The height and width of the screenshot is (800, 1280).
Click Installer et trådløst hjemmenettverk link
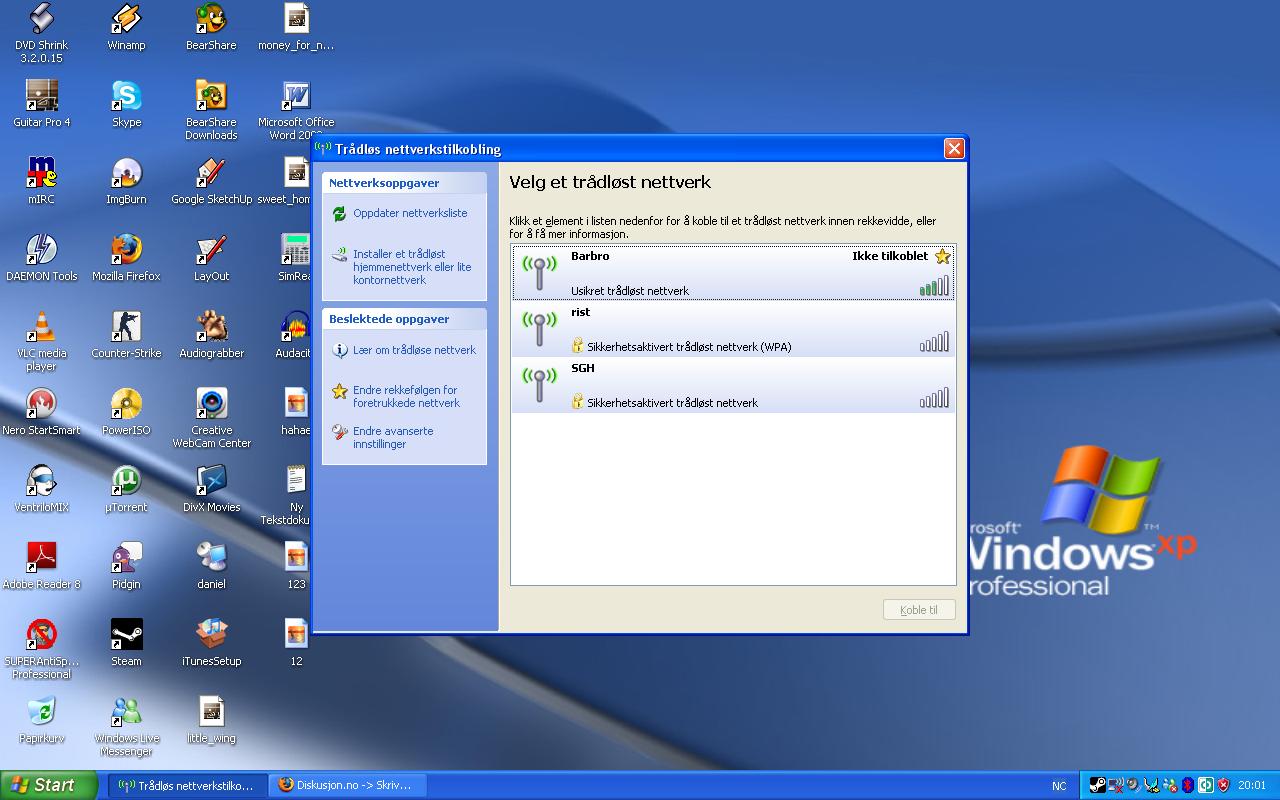401,267
